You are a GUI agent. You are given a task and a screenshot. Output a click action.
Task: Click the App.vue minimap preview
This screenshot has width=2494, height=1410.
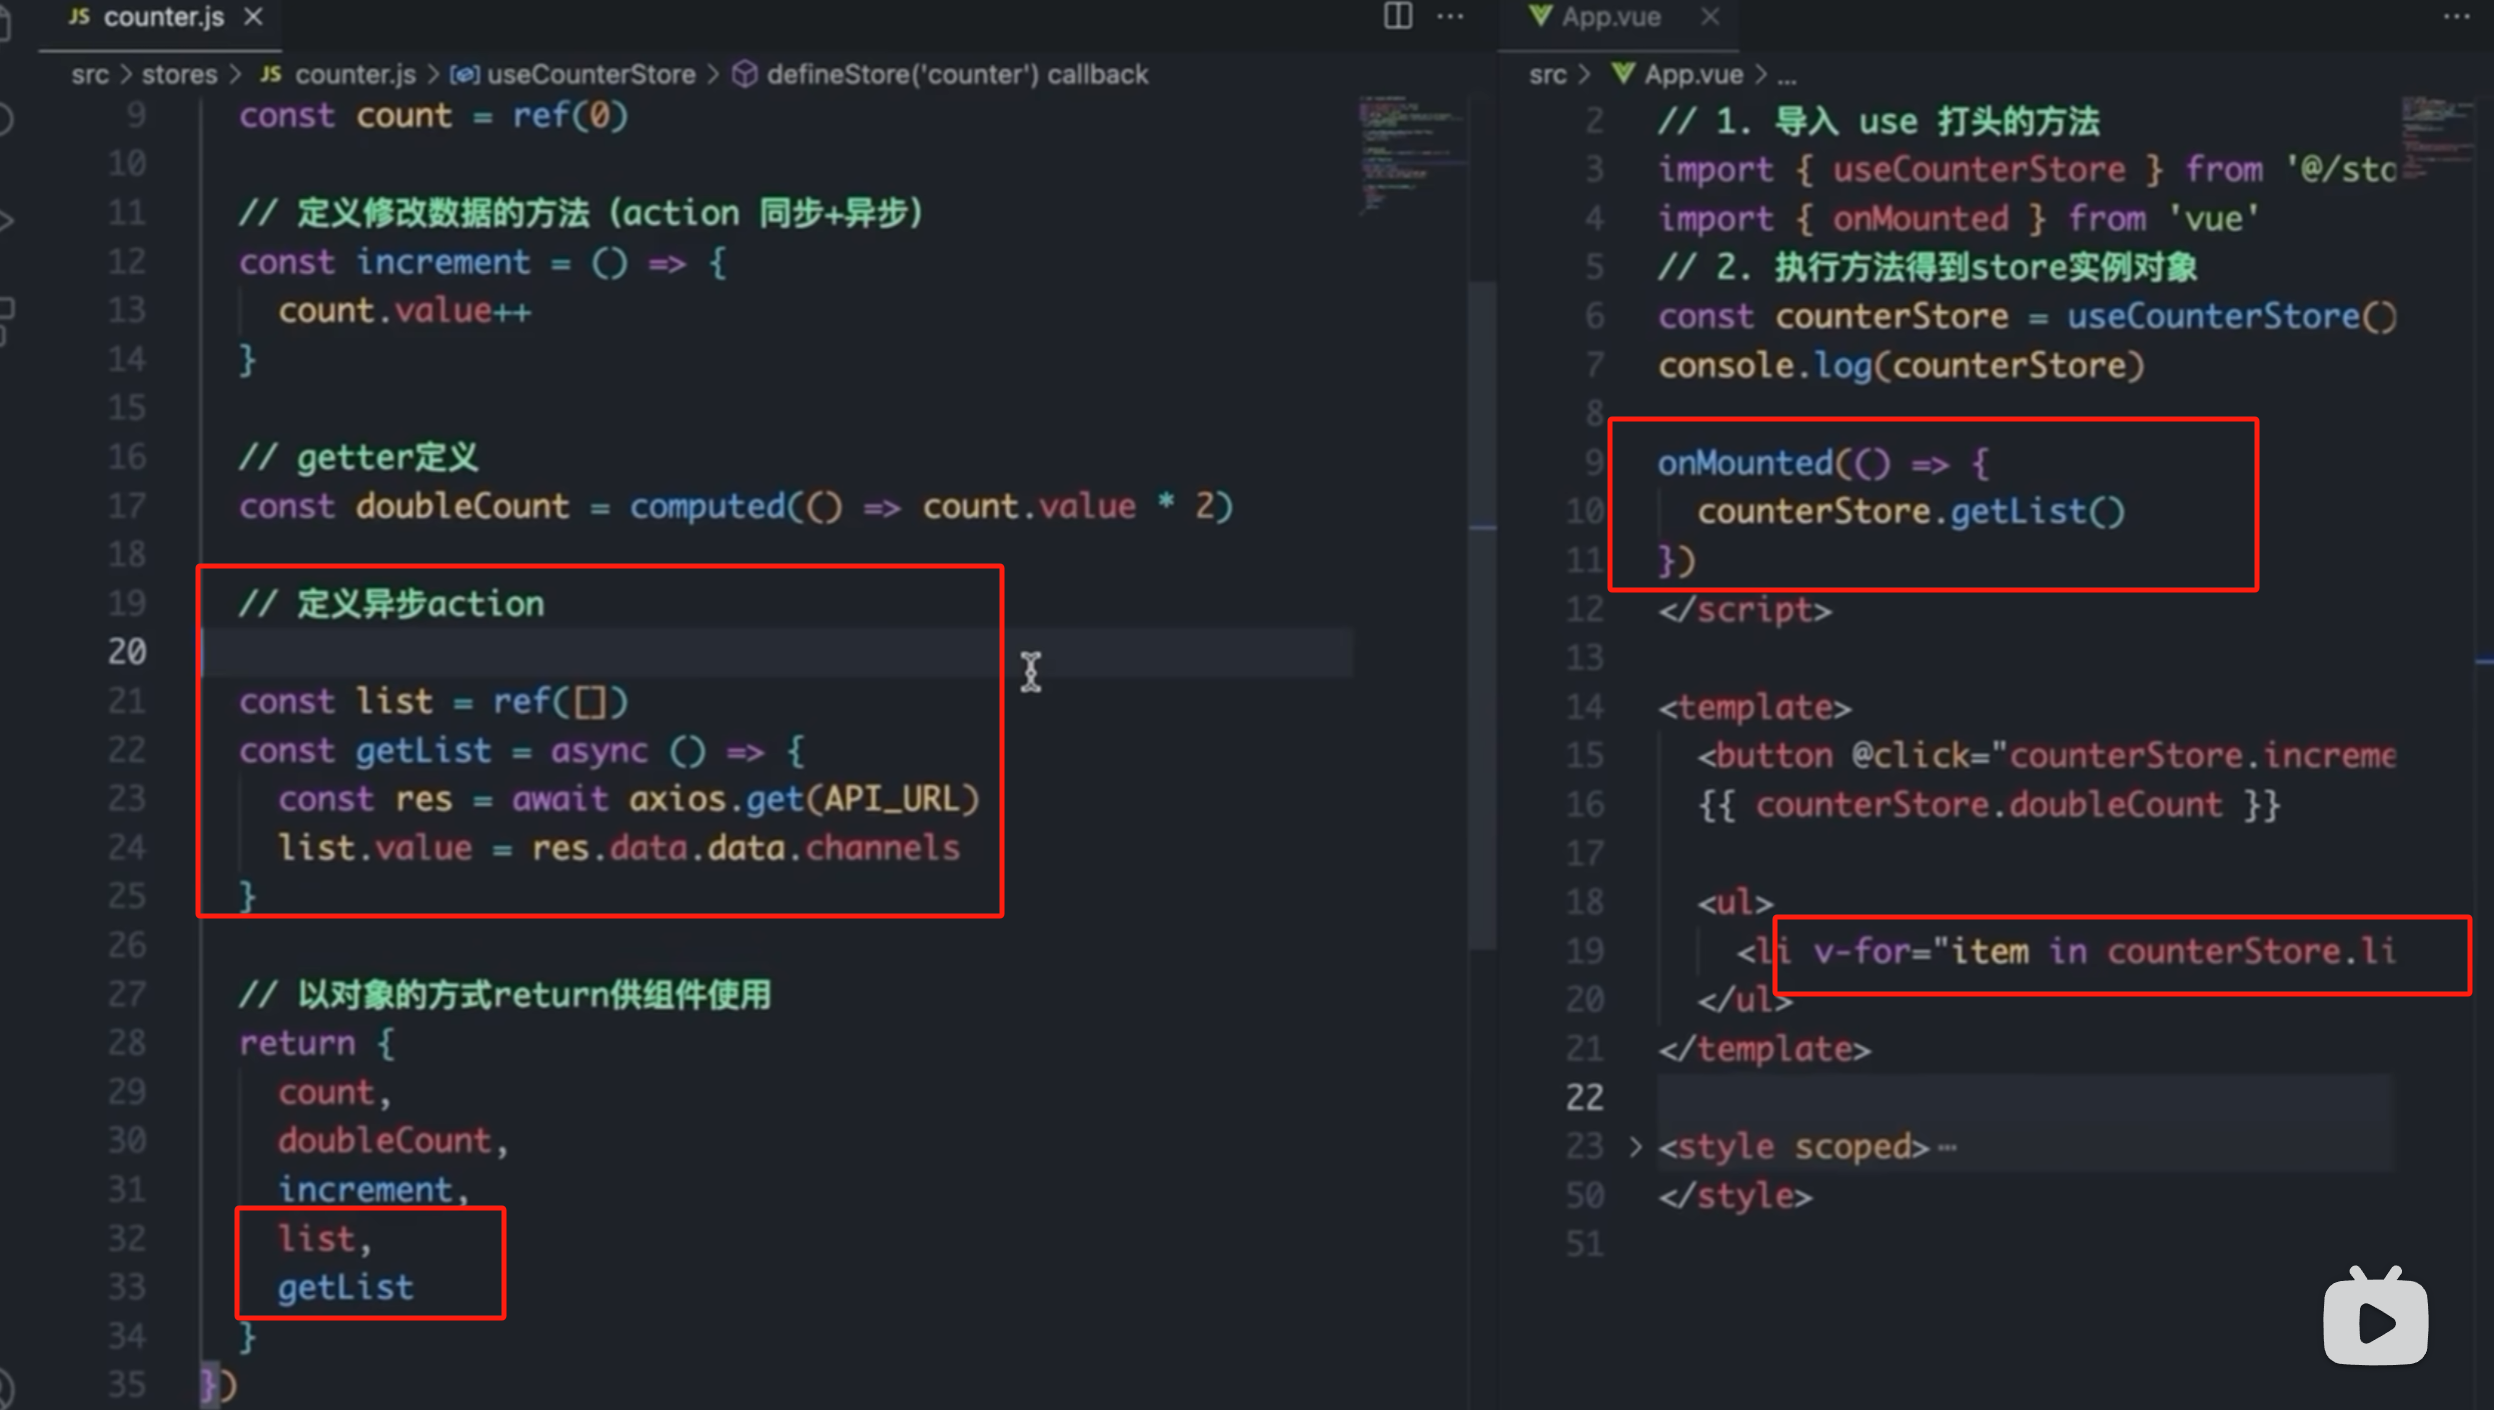pyautogui.click(x=2436, y=137)
